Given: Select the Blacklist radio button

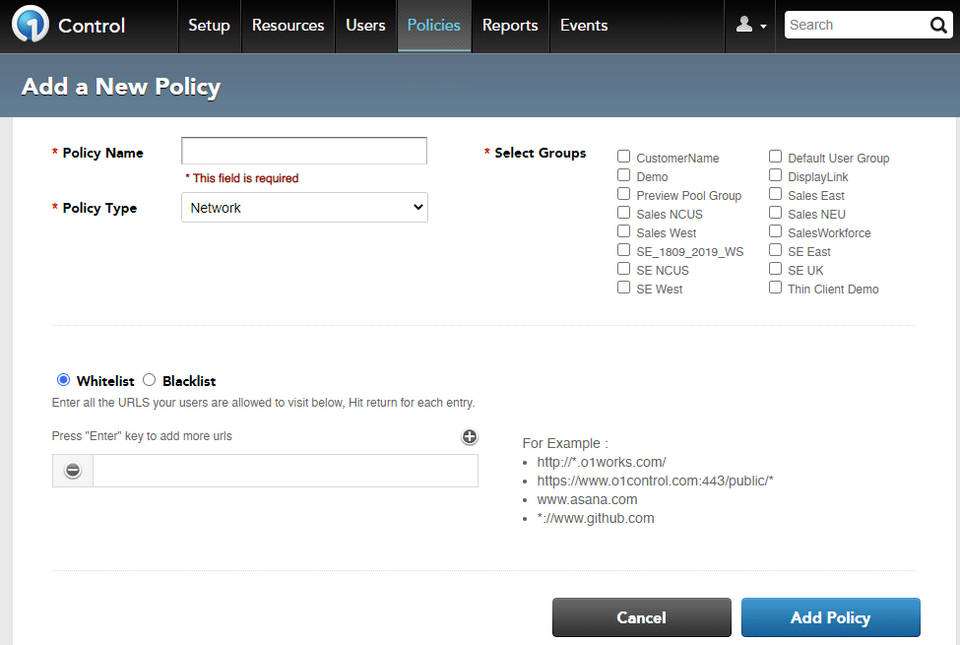Looking at the screenshot, I should 149,380.
